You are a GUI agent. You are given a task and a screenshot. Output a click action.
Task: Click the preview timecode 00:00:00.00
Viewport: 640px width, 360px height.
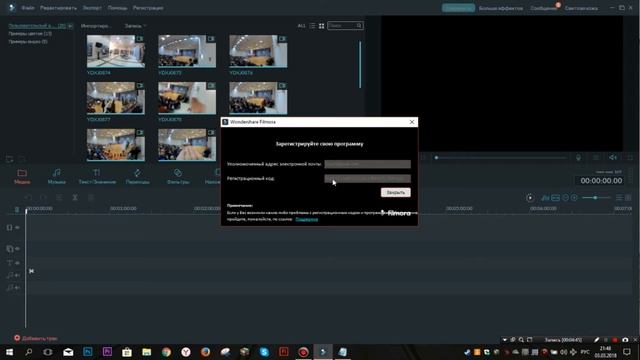tap(601, 181)
